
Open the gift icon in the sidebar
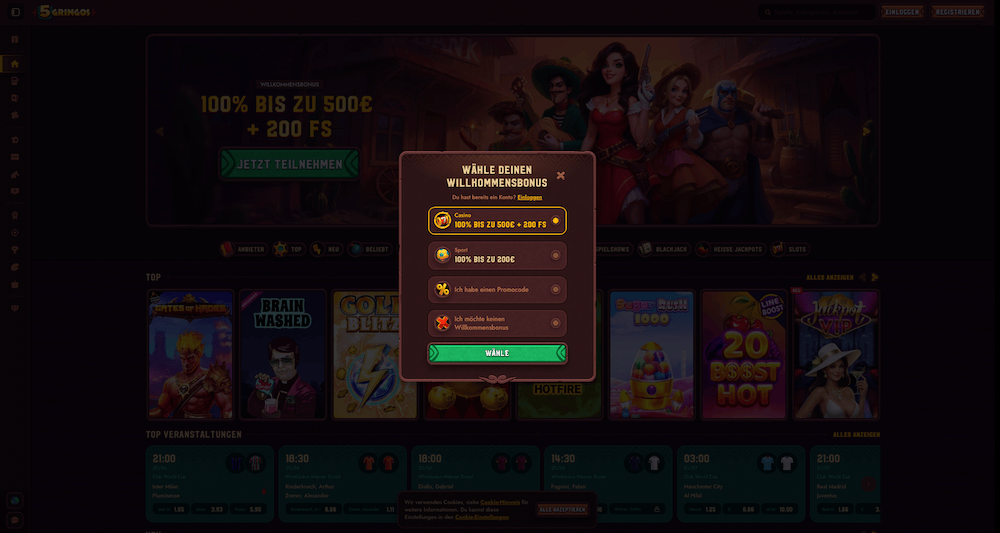point(15,40)
